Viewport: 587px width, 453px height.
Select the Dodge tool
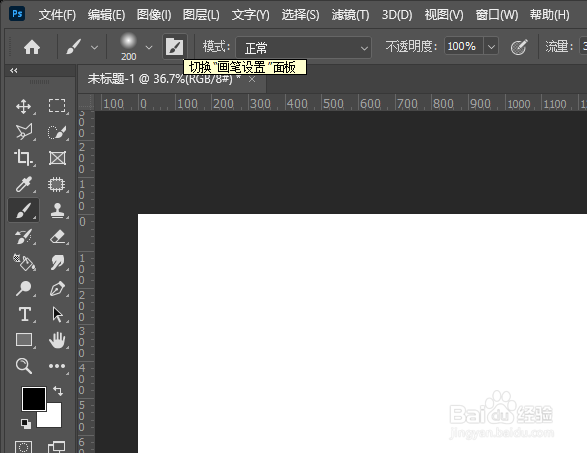[x=24, y=289]
